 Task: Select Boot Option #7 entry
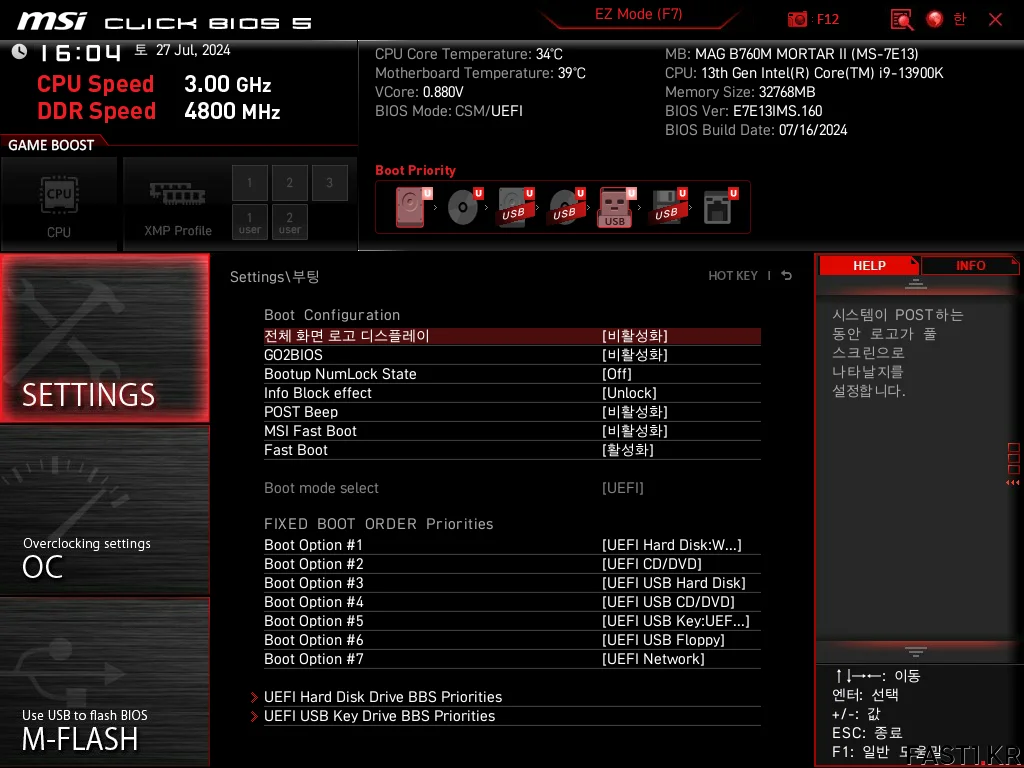(512, 658)
